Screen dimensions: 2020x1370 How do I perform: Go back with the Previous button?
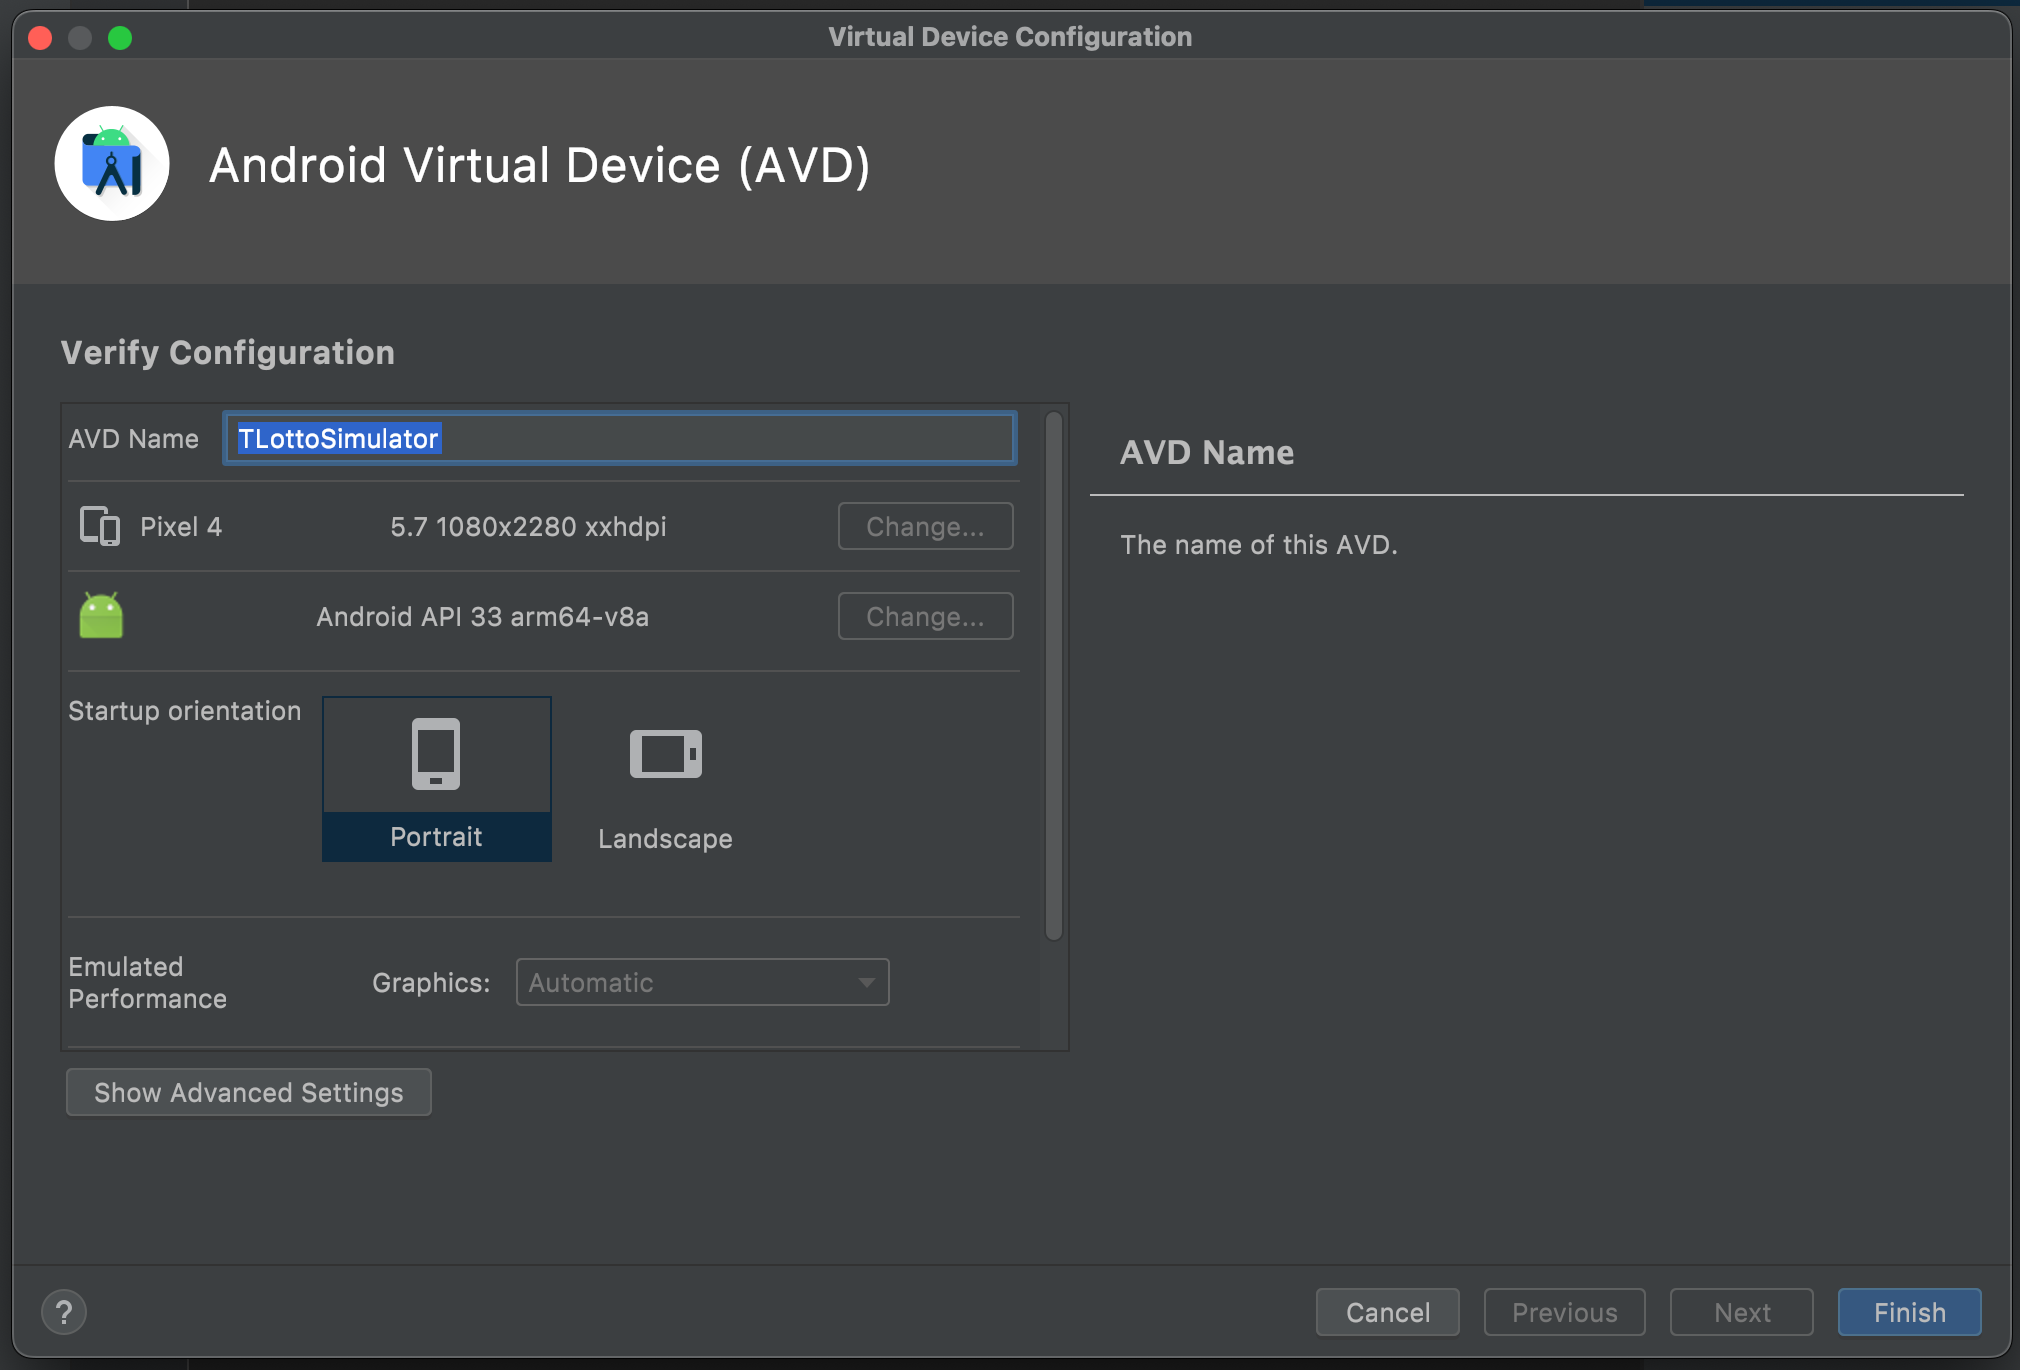point(1564,1312)
